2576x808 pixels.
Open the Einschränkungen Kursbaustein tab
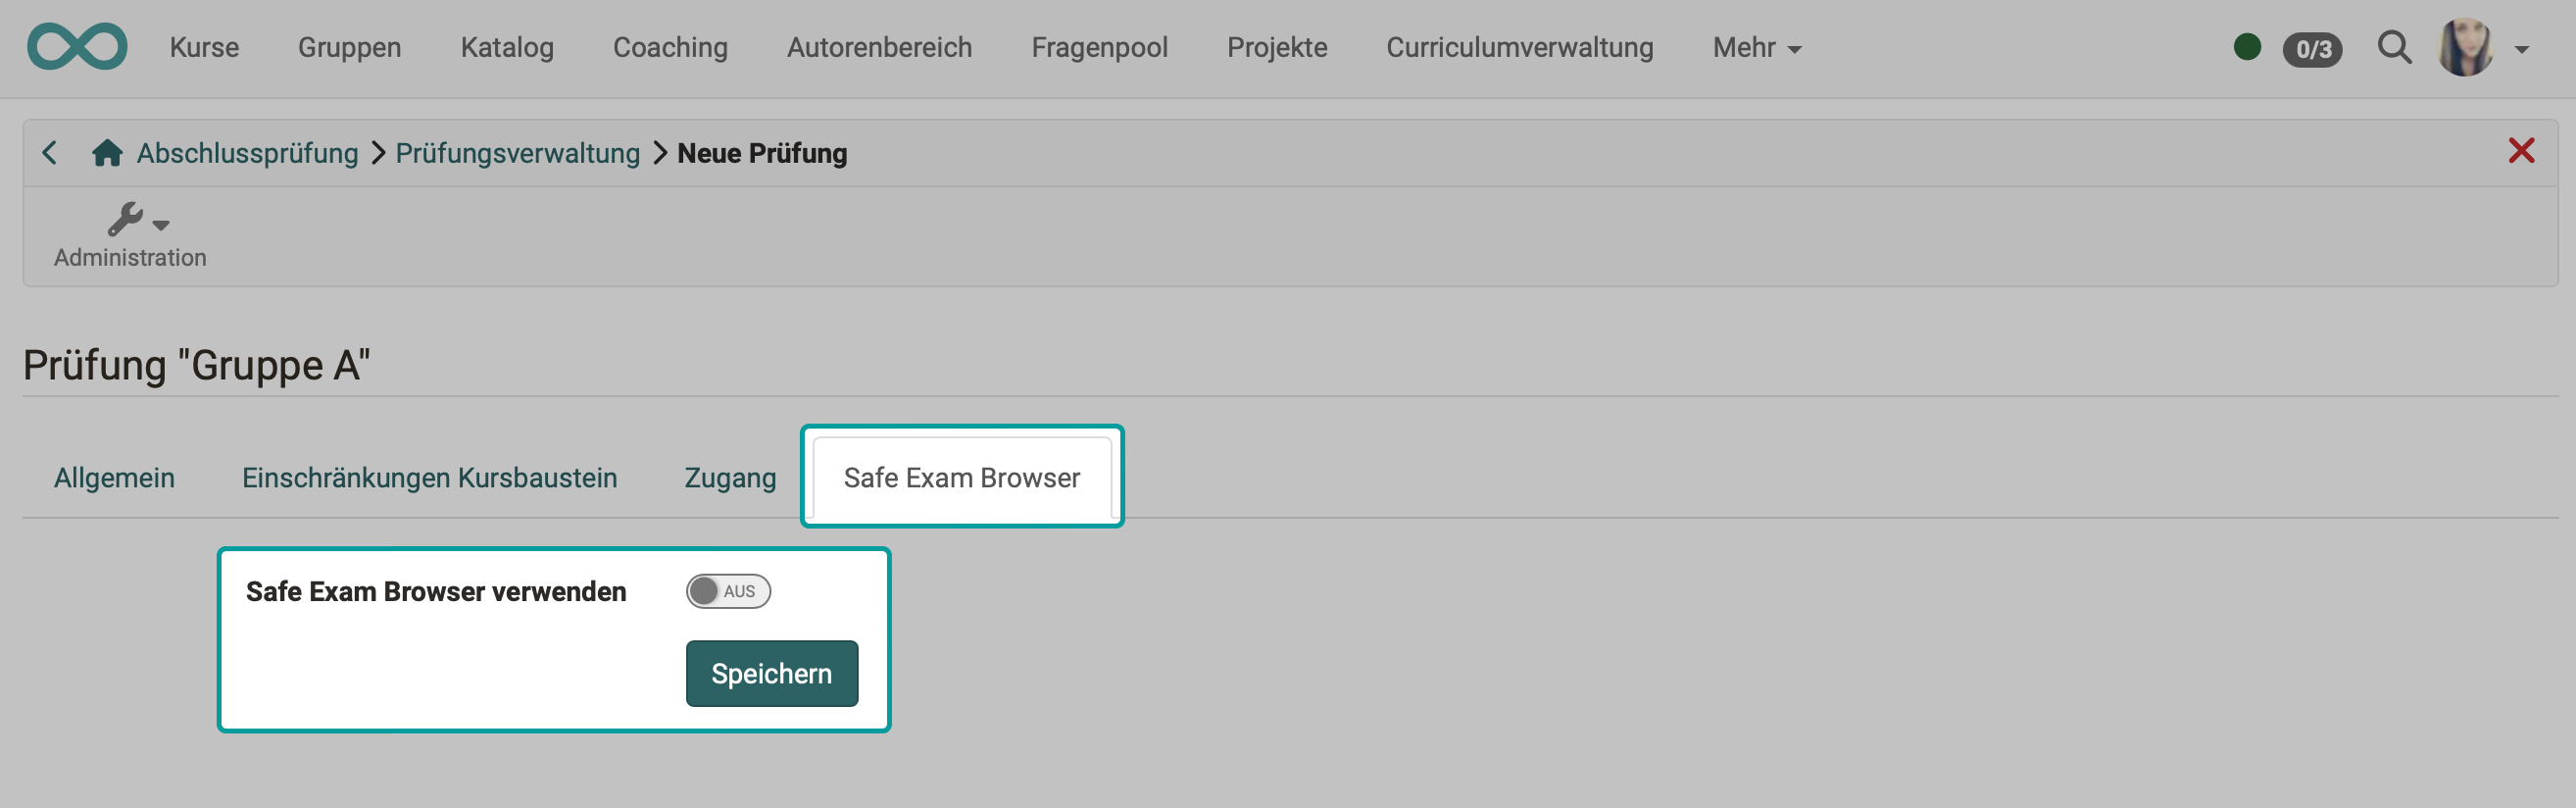point(429,478)
